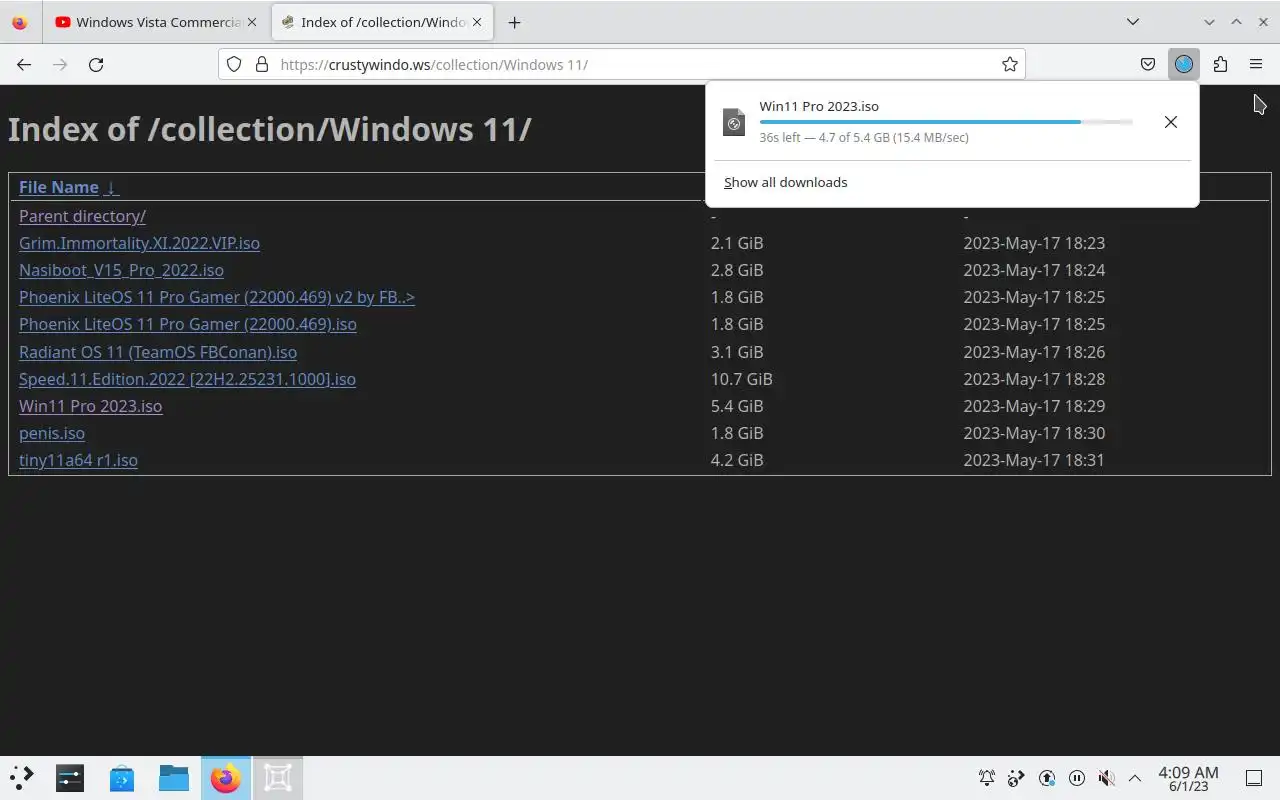Screen dimensions: 1280x800
Task: Click Show all downloads
Action: pyautogui.click(x=786, y=182)
